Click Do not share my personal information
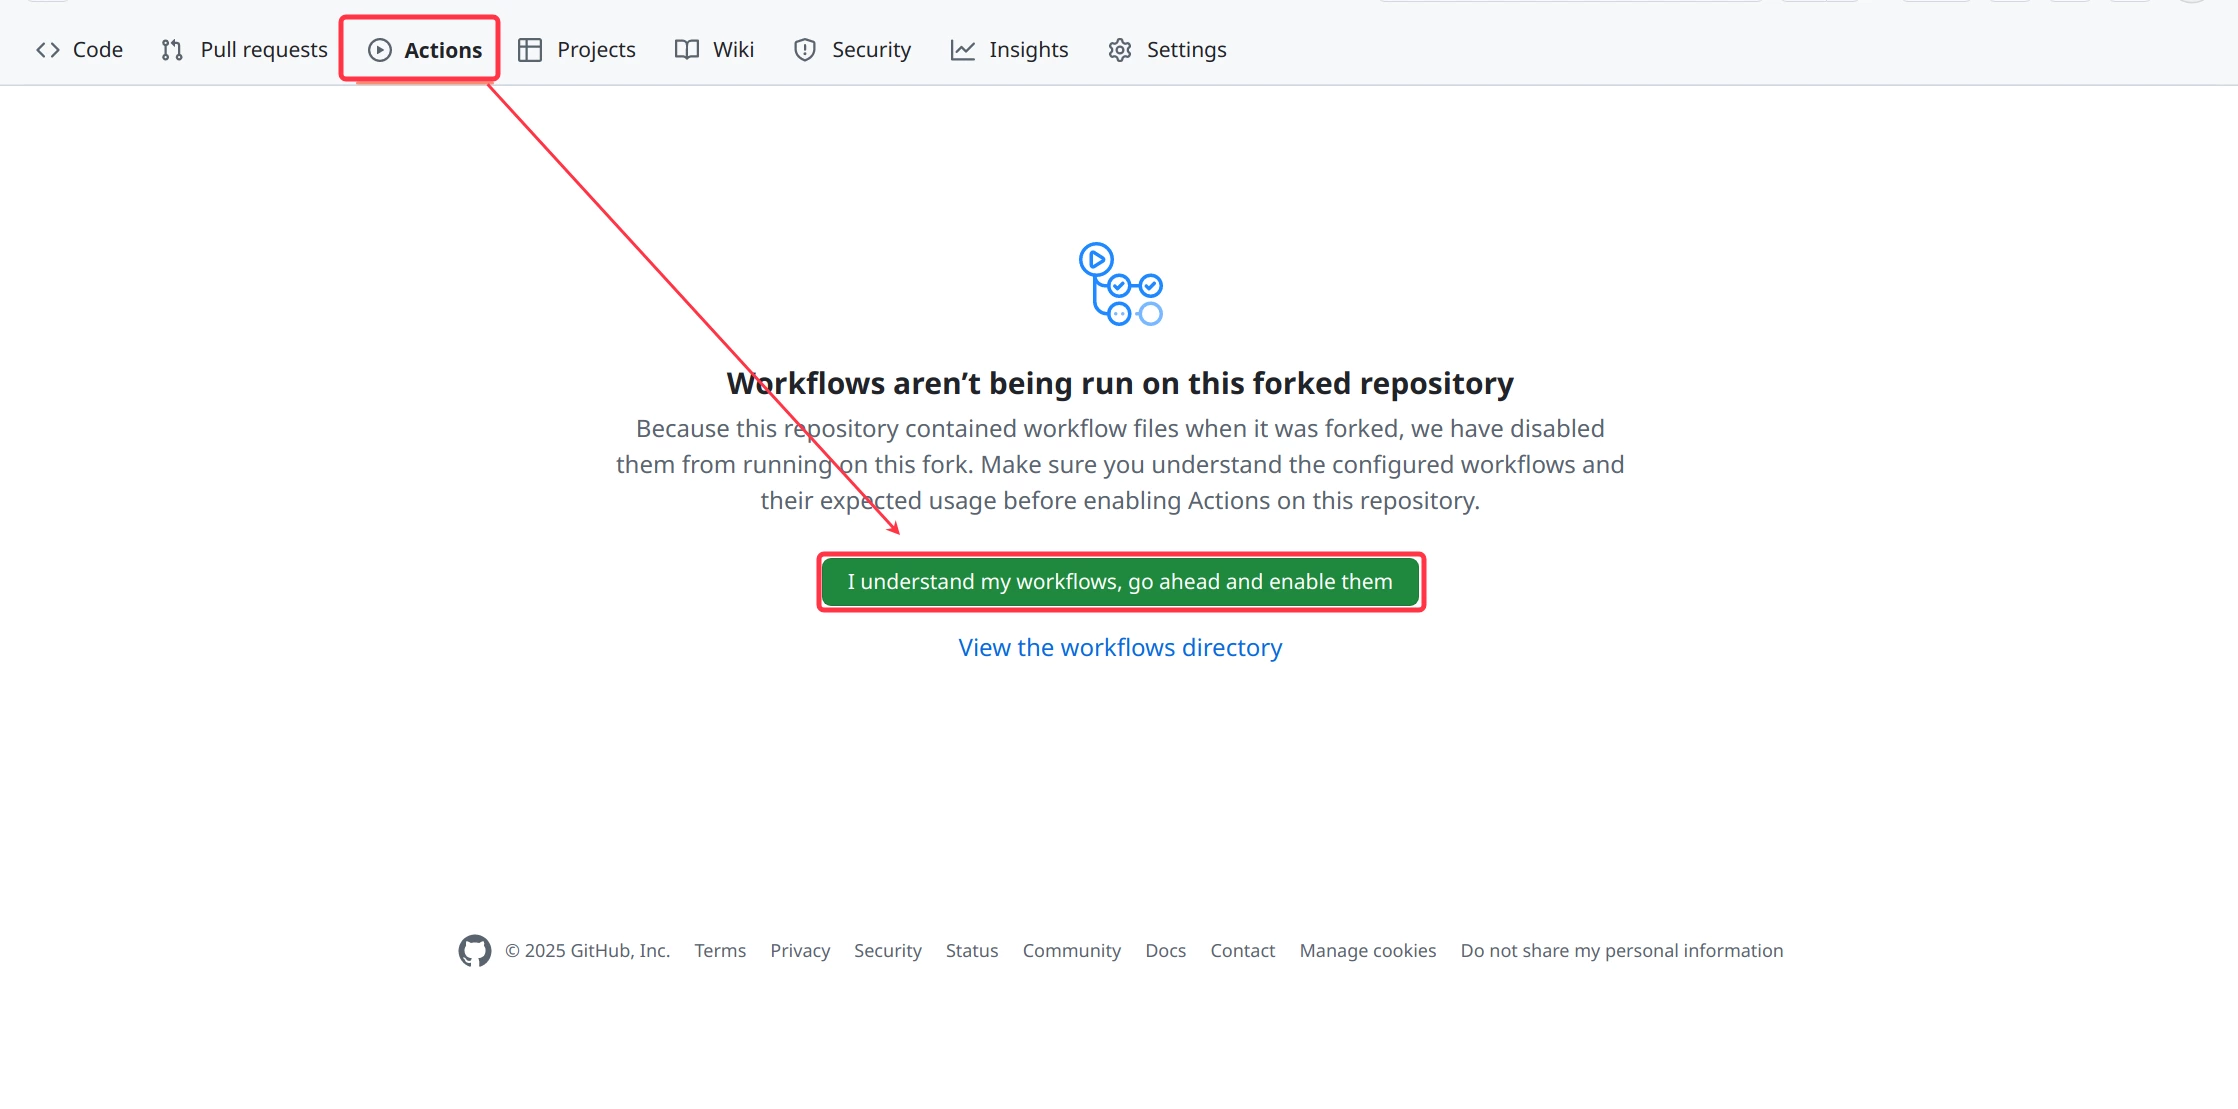 coord(1621,951)
